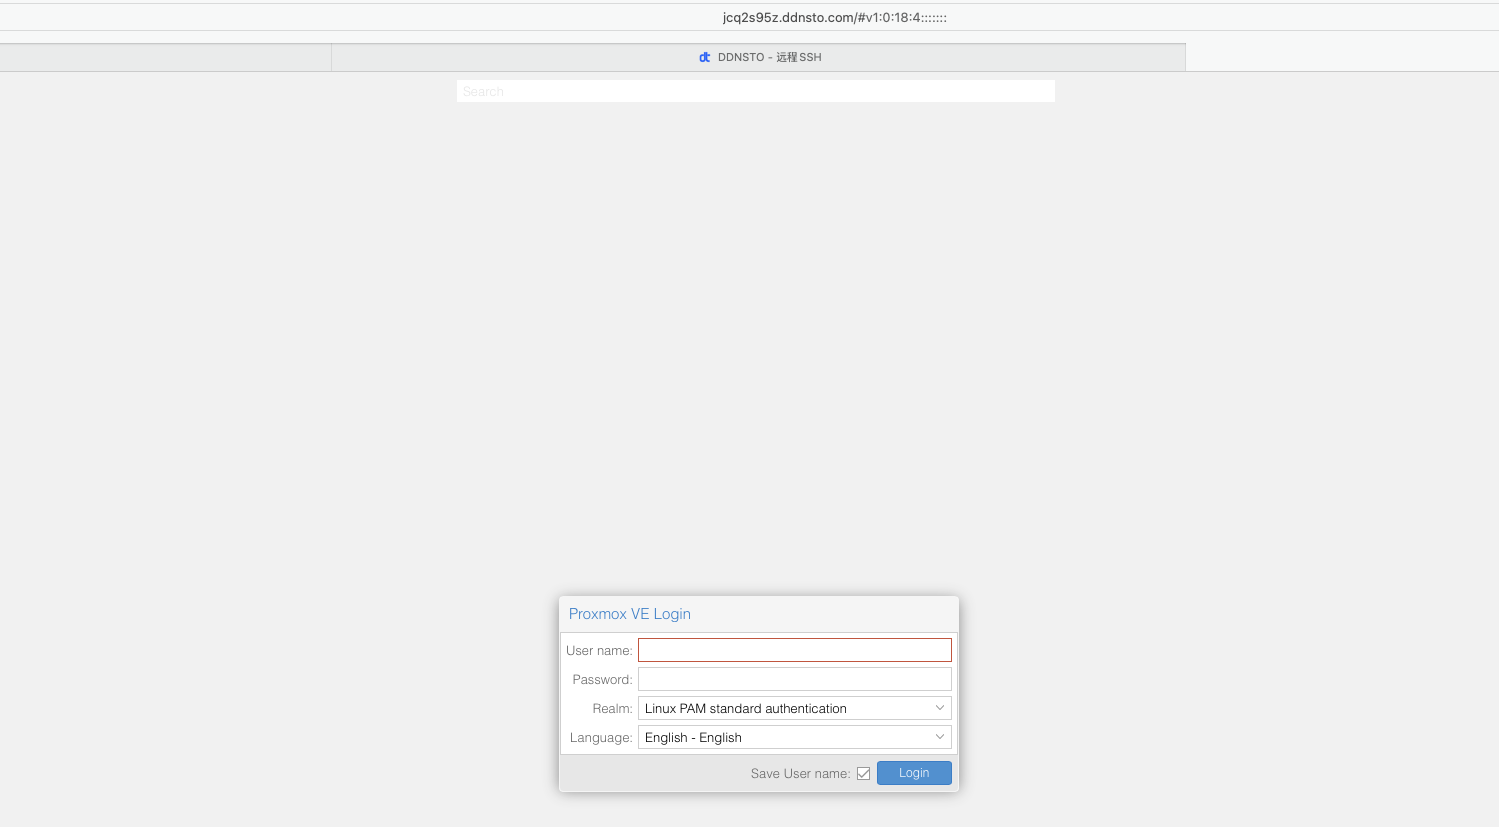The width and height of the screenshot is (1499, 827).
Task: Click the browser address bar URL
Action: 835,17
